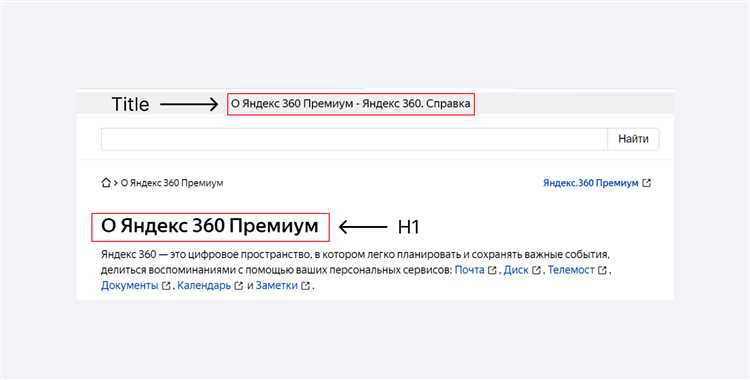Focus the search input field

[354, 139]
